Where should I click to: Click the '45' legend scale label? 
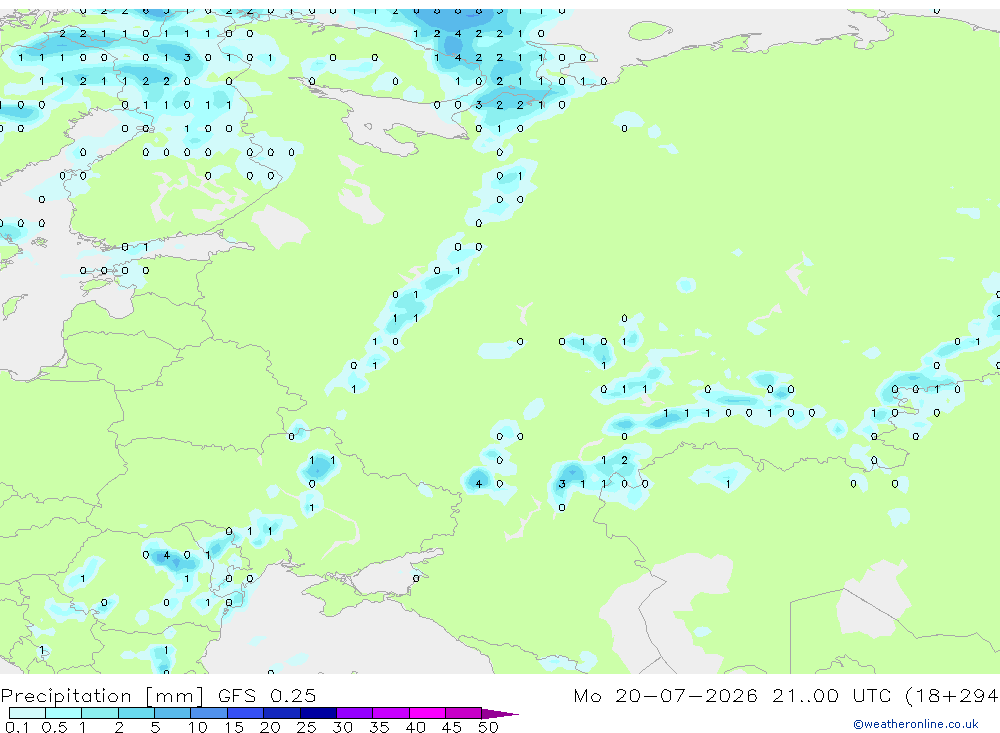point(452,727)
